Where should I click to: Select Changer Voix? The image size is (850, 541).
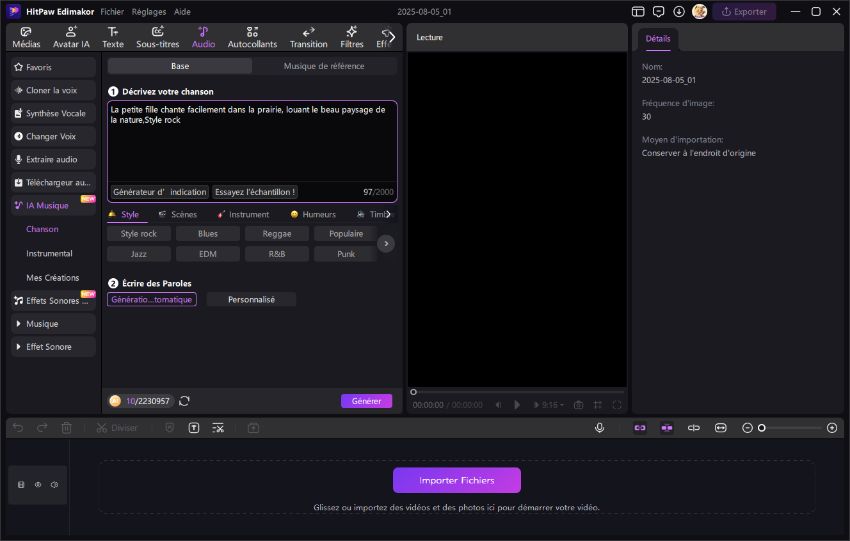pos(53,137)
